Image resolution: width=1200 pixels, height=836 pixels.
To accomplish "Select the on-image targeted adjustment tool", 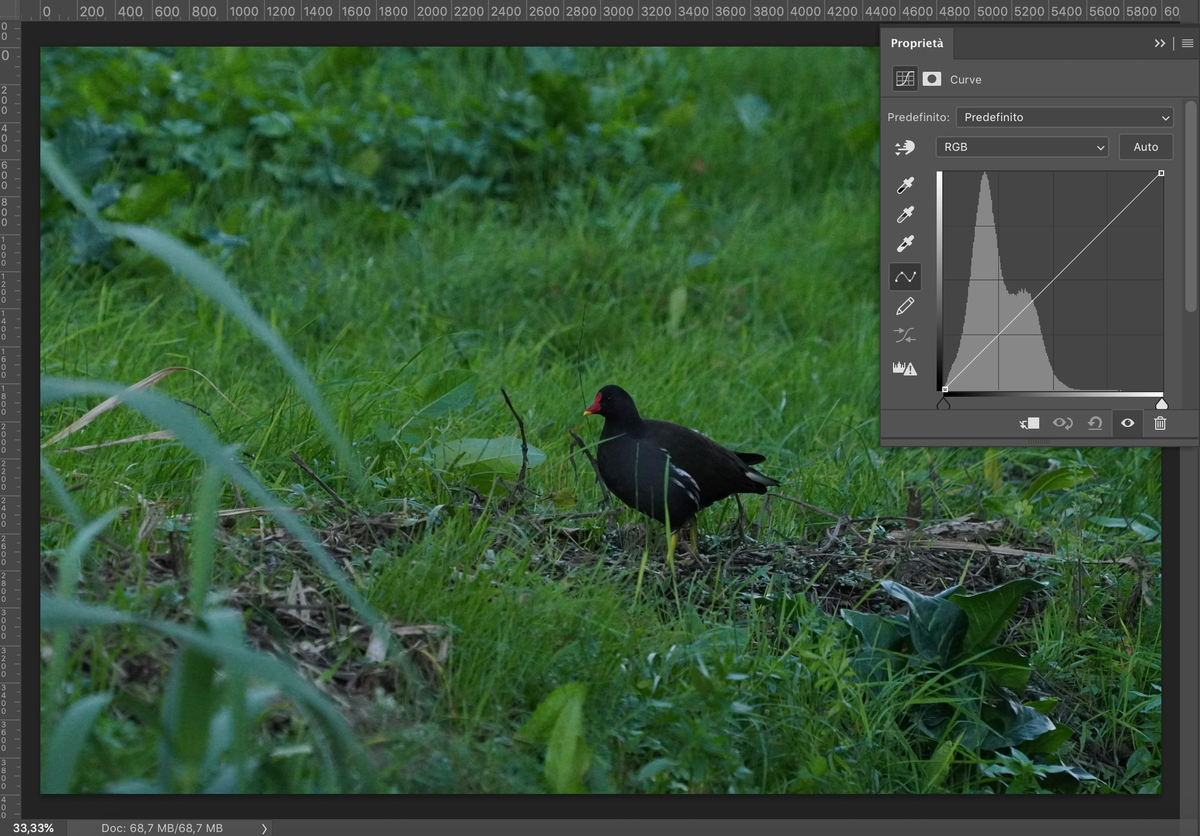I will [x=904, y=148].
